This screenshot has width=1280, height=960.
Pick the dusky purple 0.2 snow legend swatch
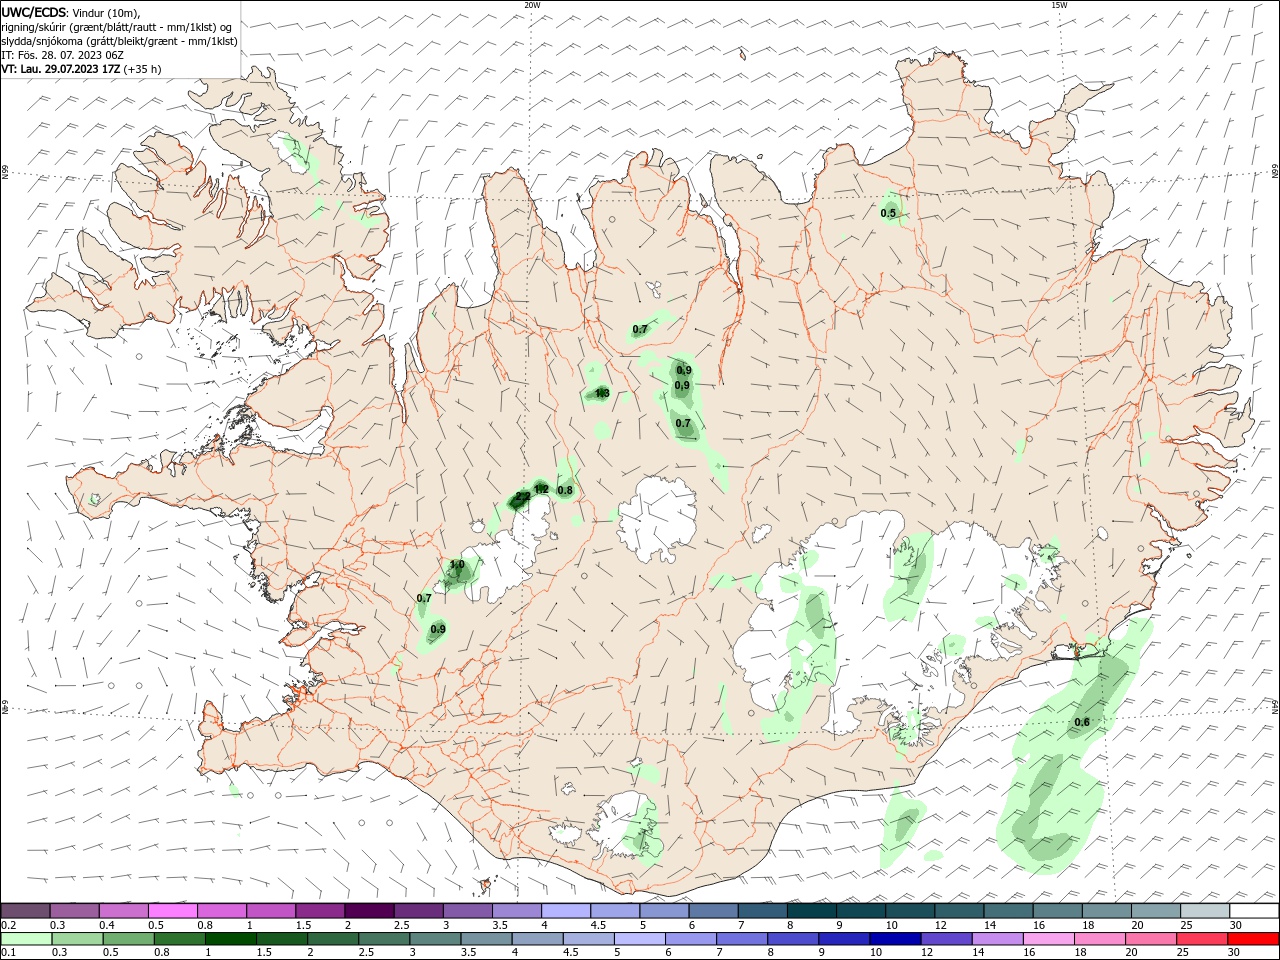click(x=25, y=911)
